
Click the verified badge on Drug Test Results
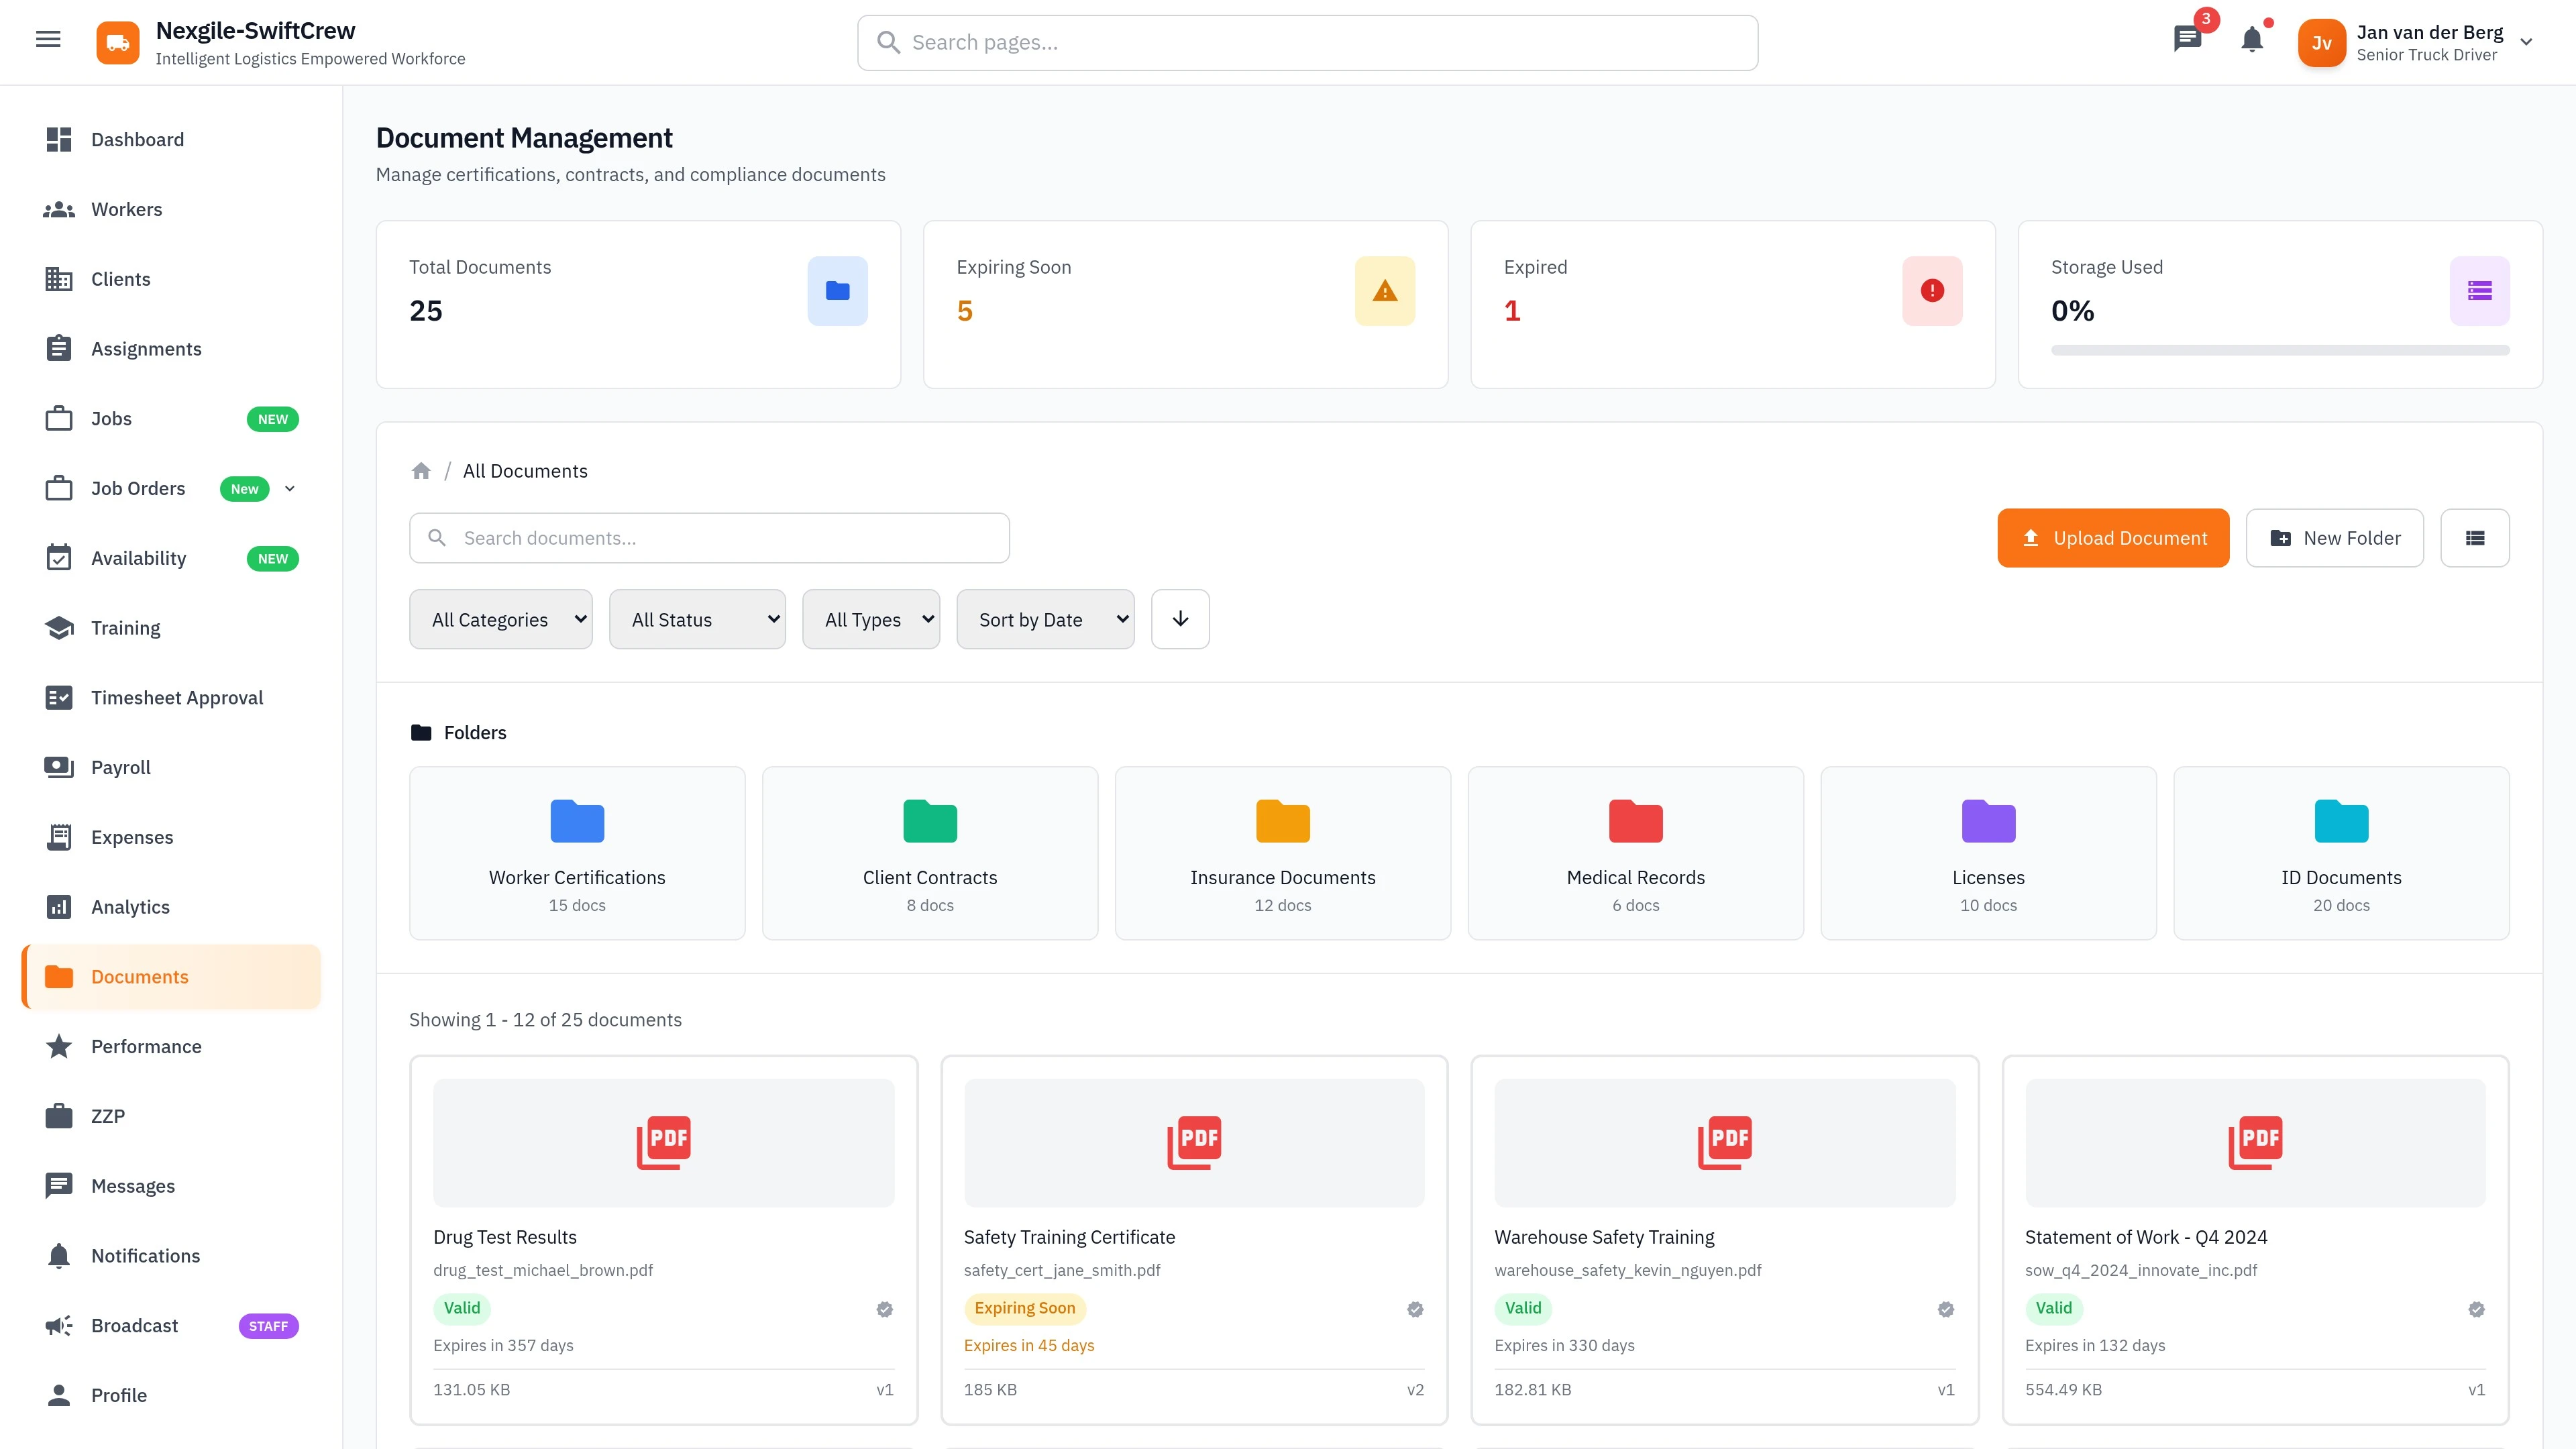tap(884, 1309)
